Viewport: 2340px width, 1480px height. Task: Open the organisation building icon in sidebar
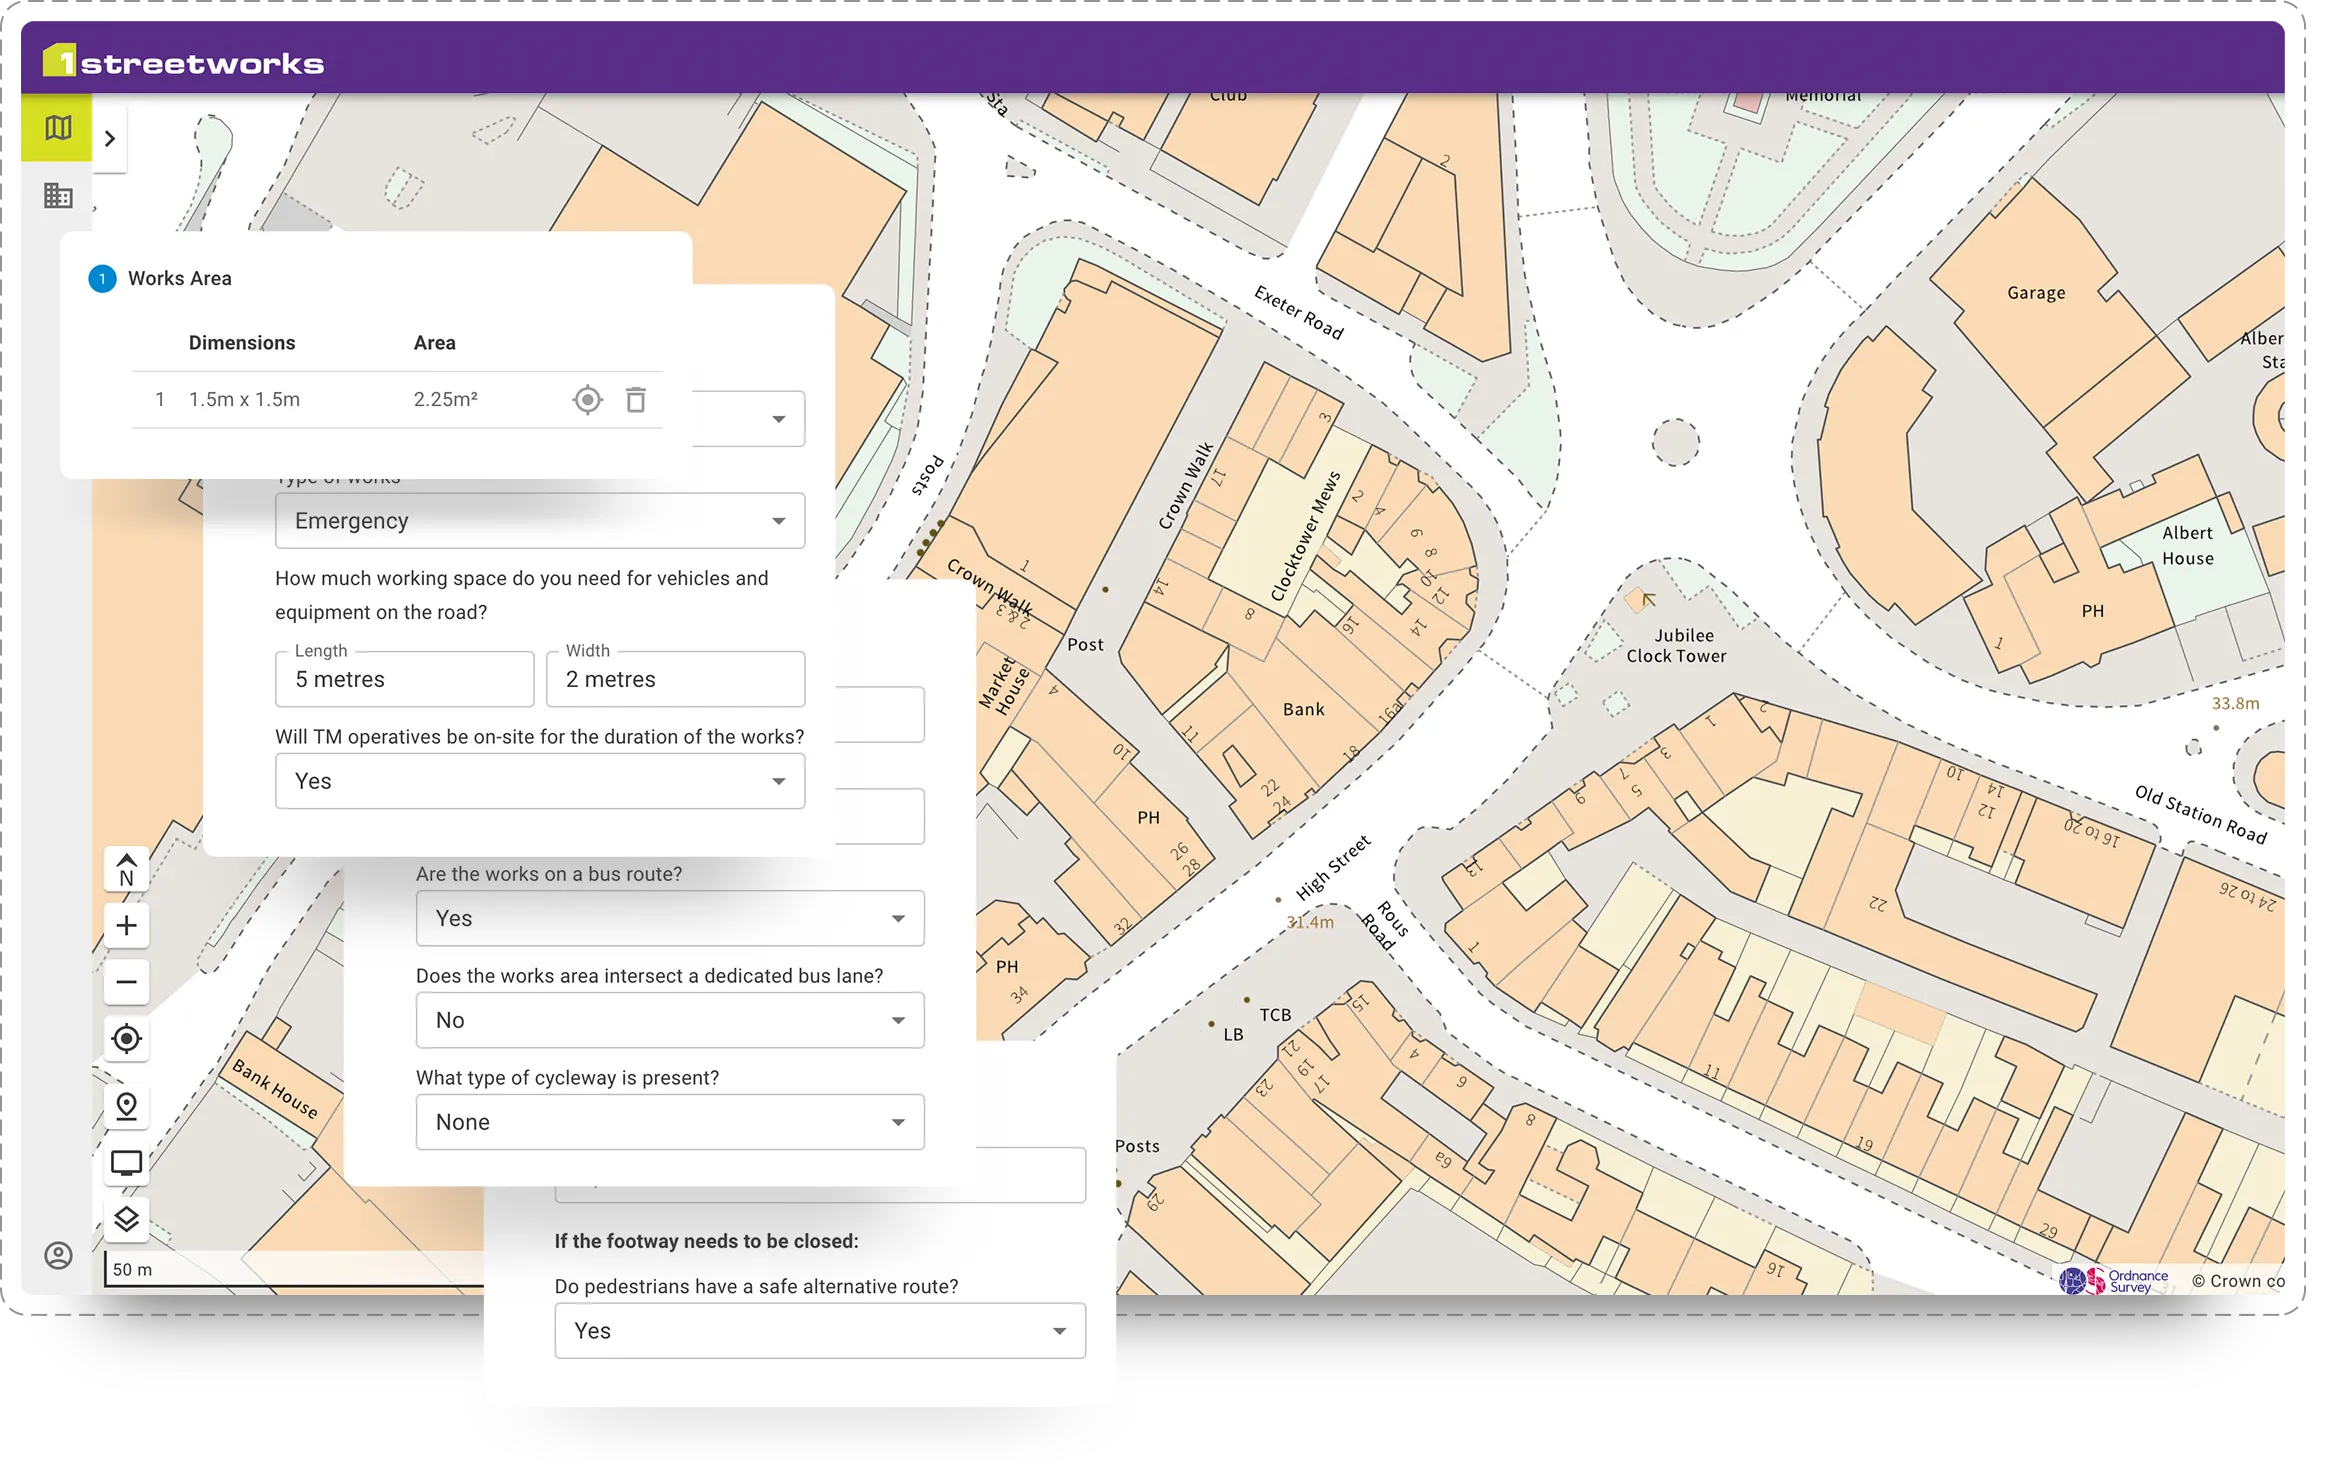pyautogui.click(x=58, y=195)
